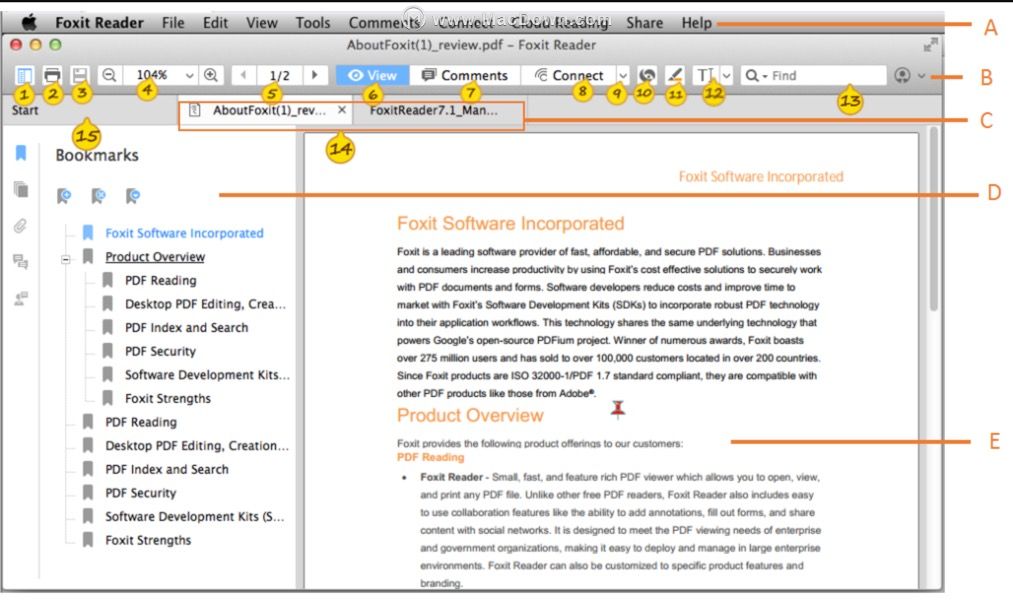Click the red pushpin annotation in document
The height and width of the screenshot is (600, 1013).
618,409
